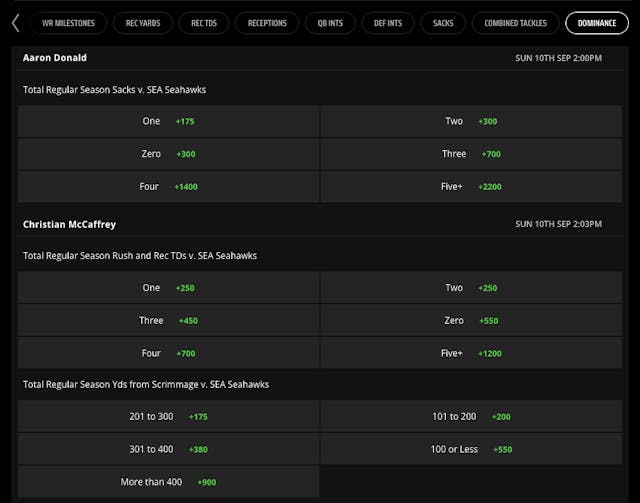Bet Aaron Donald One sack at +175
The width and height of the screenshot is (640, 503).
tap(168, 121)
